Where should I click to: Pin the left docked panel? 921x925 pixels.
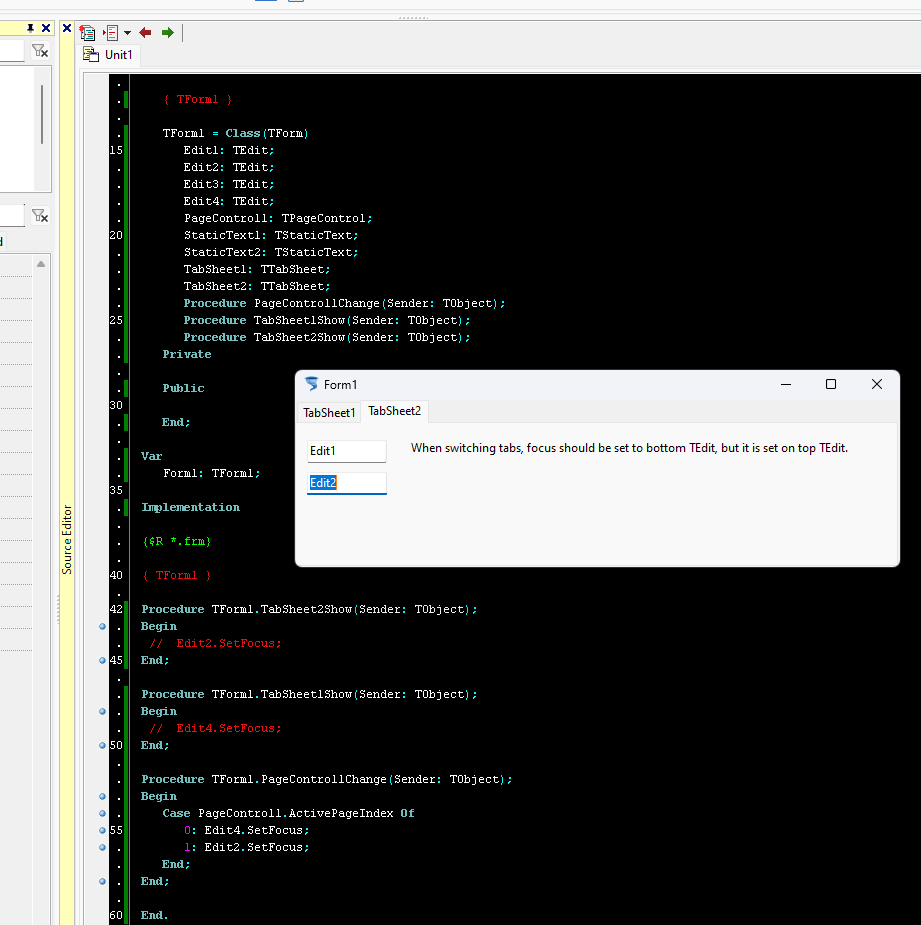coord(30,28)
